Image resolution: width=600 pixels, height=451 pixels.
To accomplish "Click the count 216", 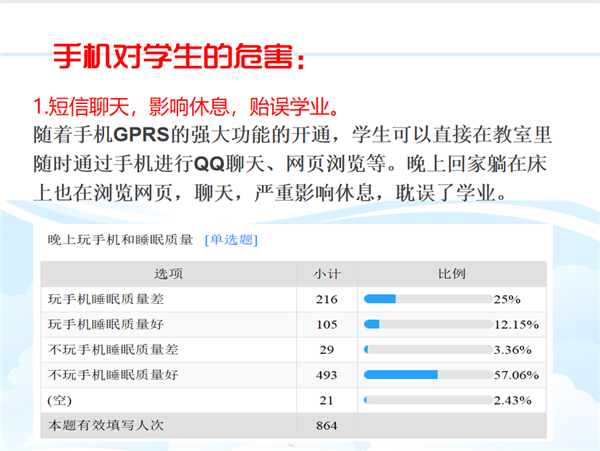I will point(327,299).
